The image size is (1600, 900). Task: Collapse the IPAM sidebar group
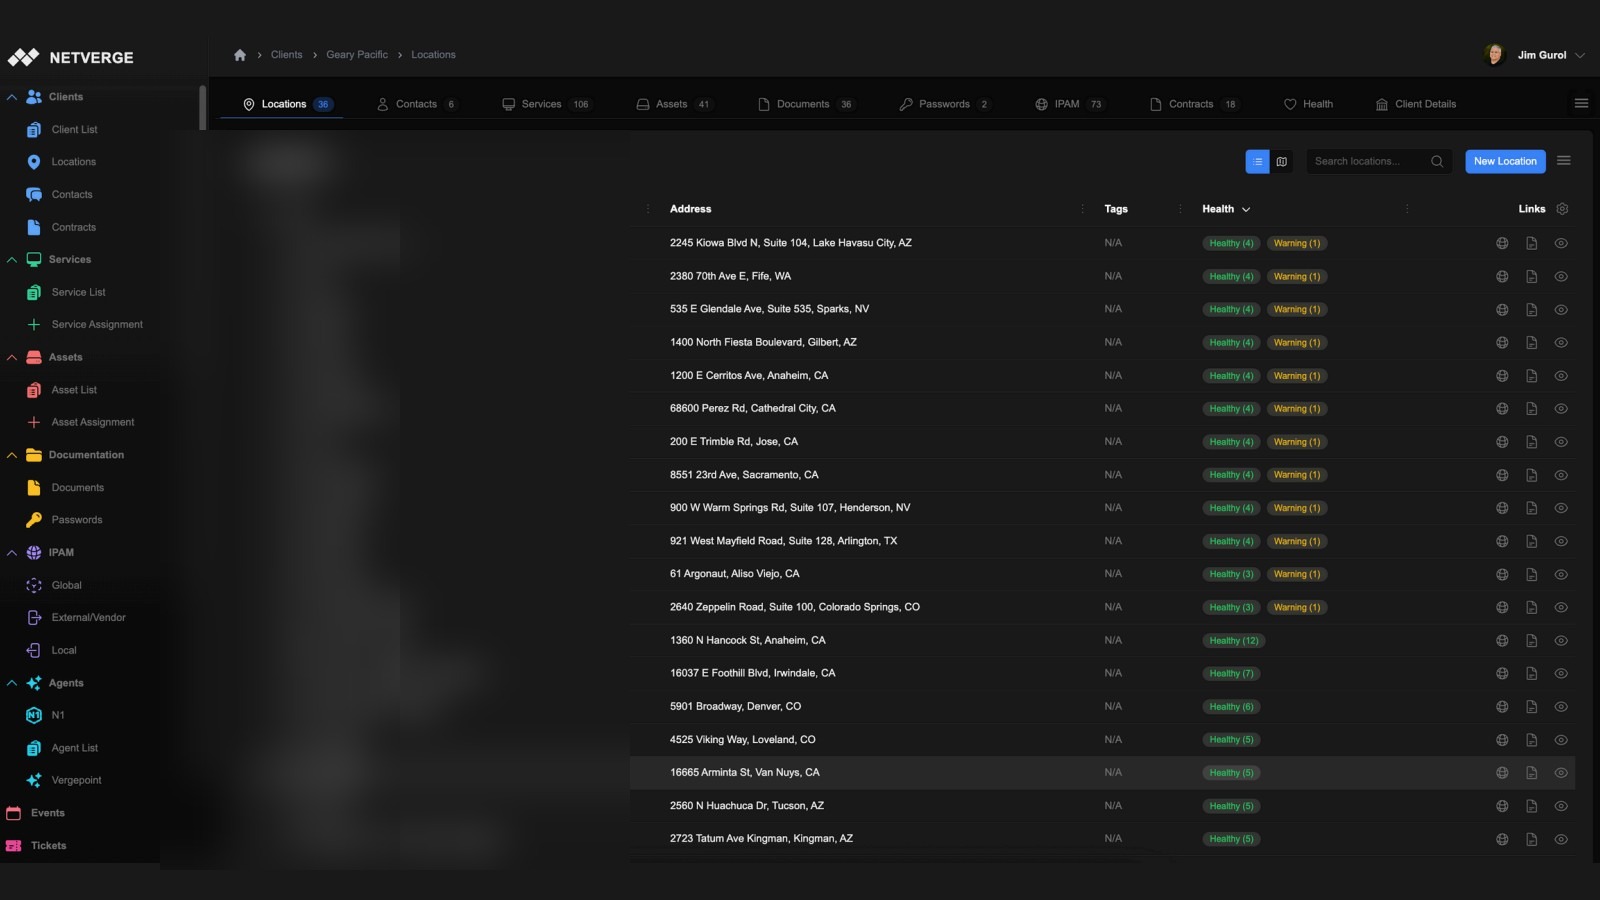point(12,553)
